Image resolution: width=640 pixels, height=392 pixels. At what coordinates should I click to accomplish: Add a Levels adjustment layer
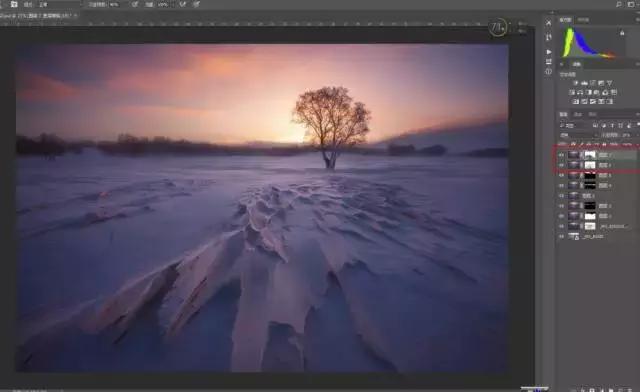point(584,83)
